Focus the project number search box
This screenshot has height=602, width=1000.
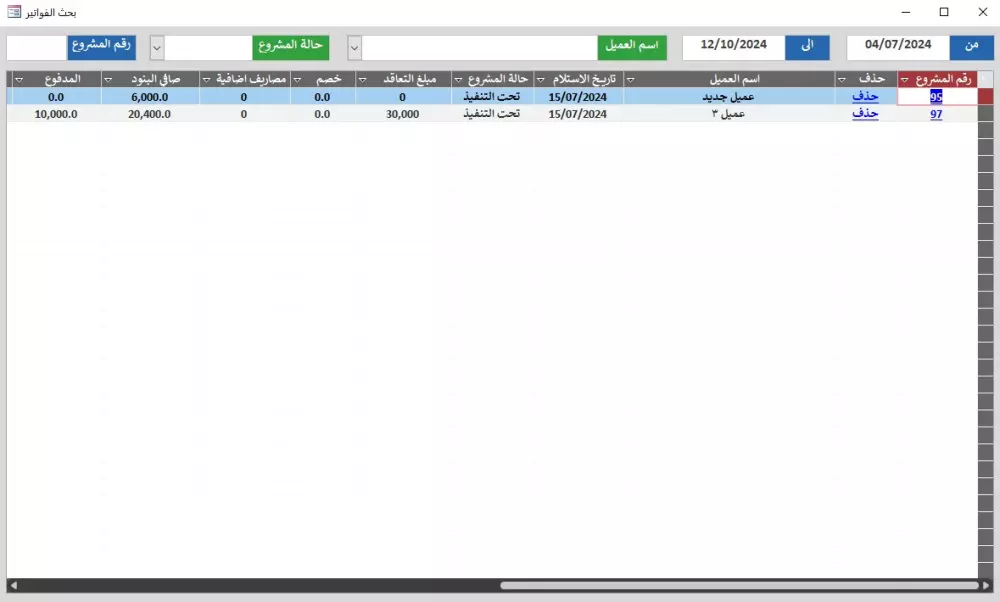pos(37,47)
